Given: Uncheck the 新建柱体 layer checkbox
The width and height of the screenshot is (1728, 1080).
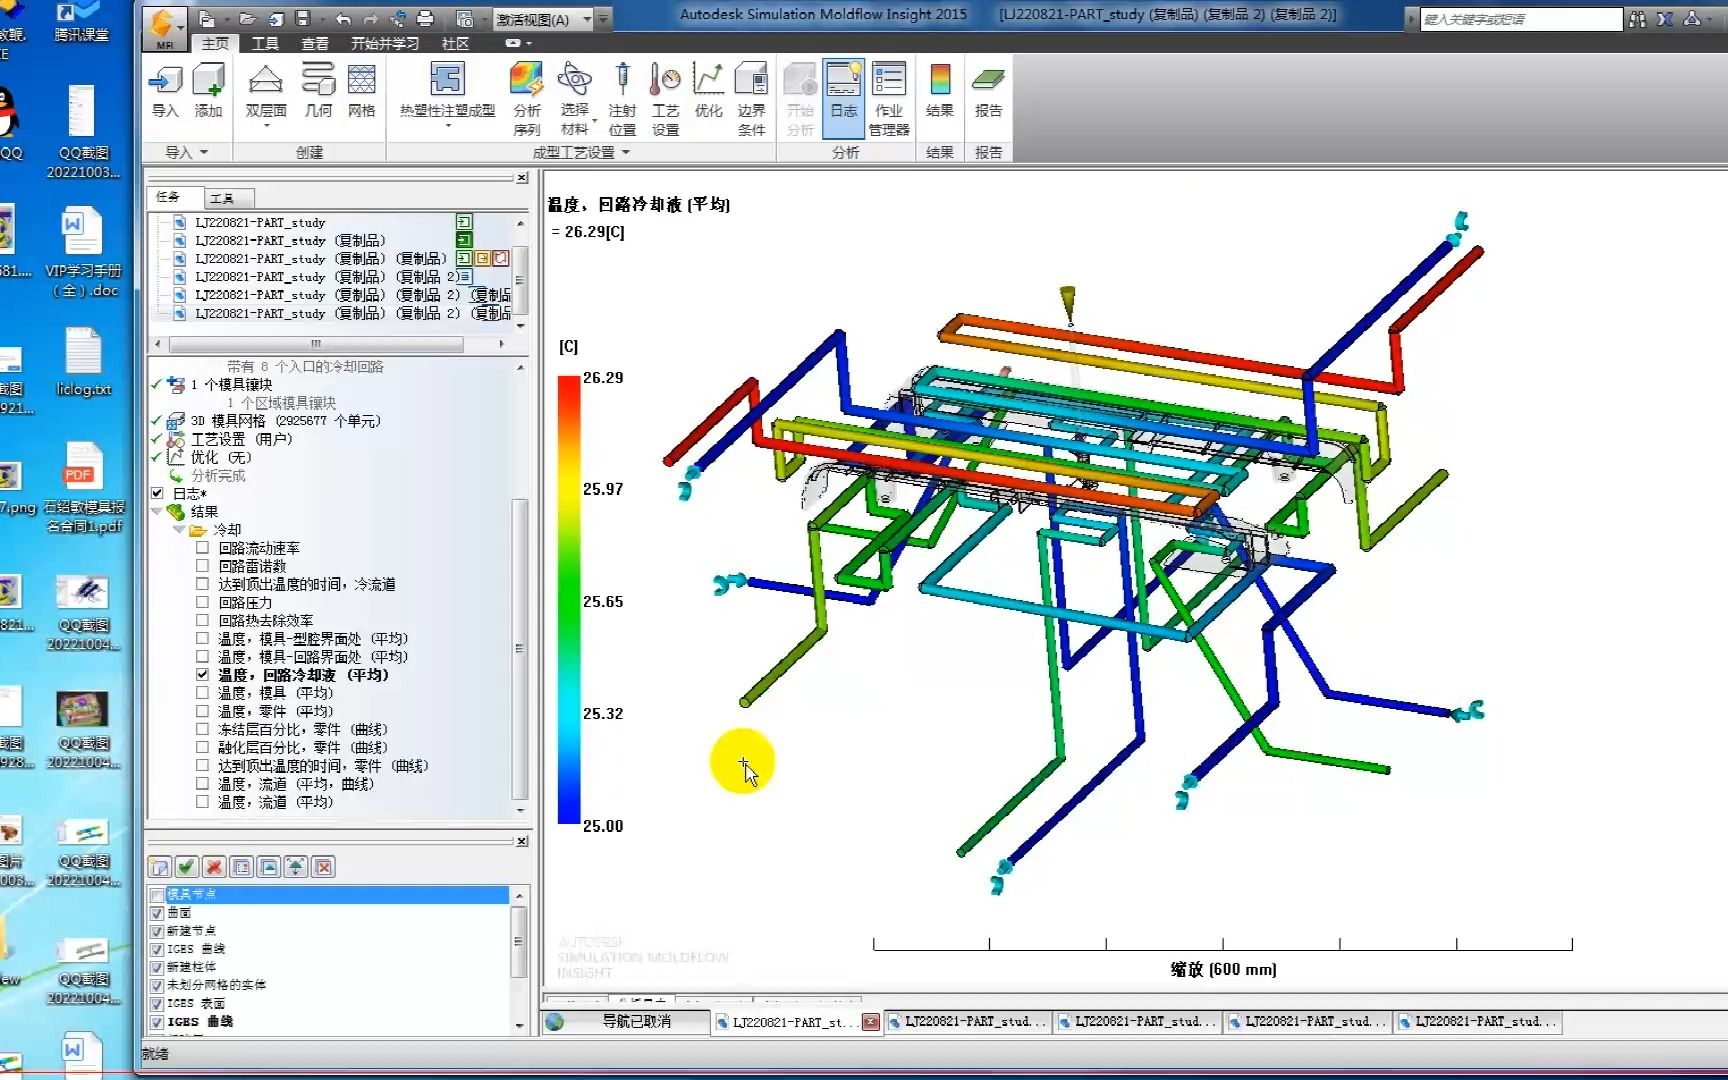Looking at the screenshot, I should tap(157, 967).
